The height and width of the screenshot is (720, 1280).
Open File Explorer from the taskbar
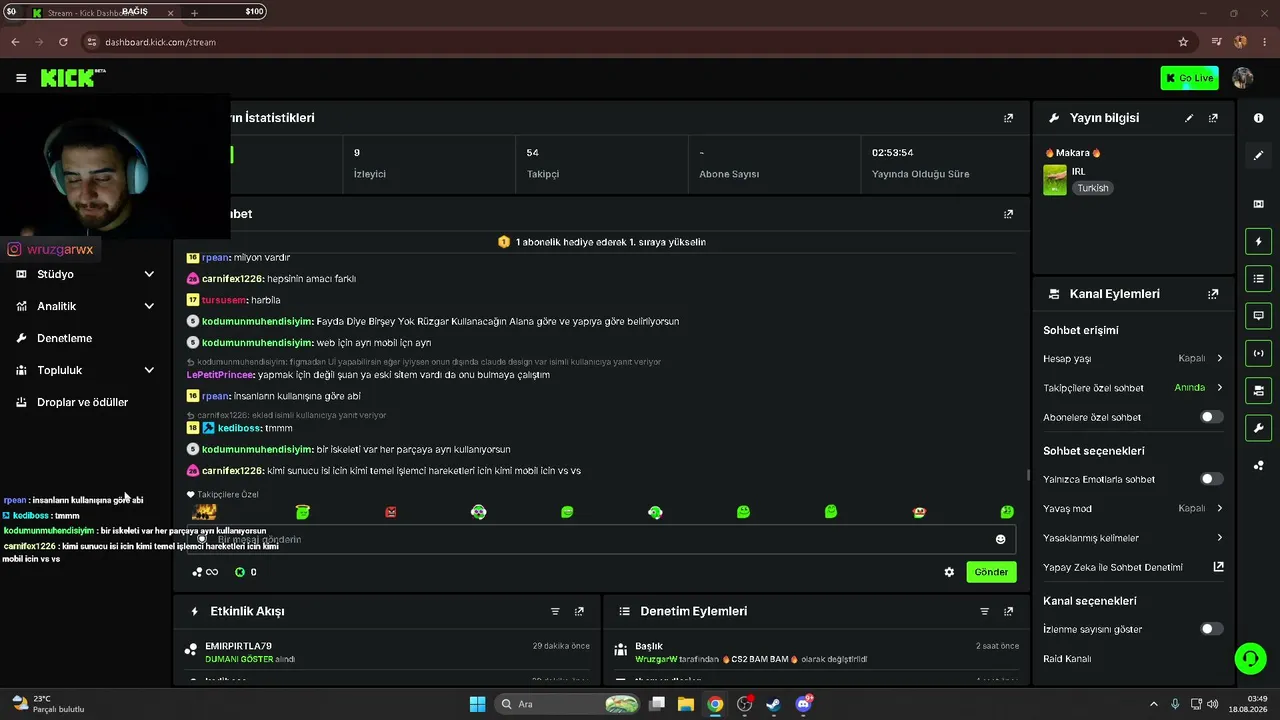[686, 704]
